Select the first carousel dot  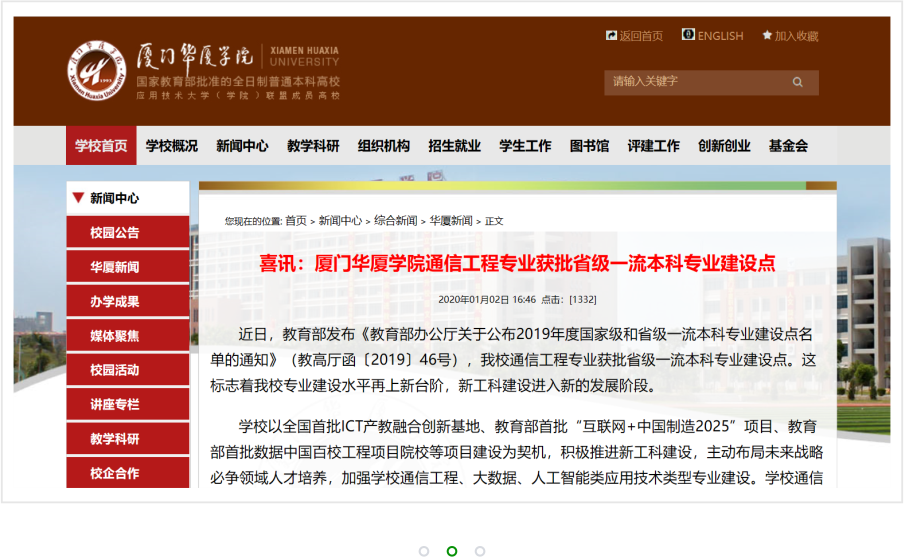coord(424,551)
